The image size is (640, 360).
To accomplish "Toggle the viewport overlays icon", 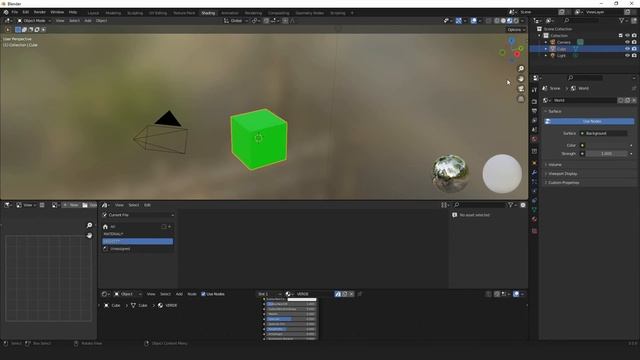I will [x=473, y=20].
